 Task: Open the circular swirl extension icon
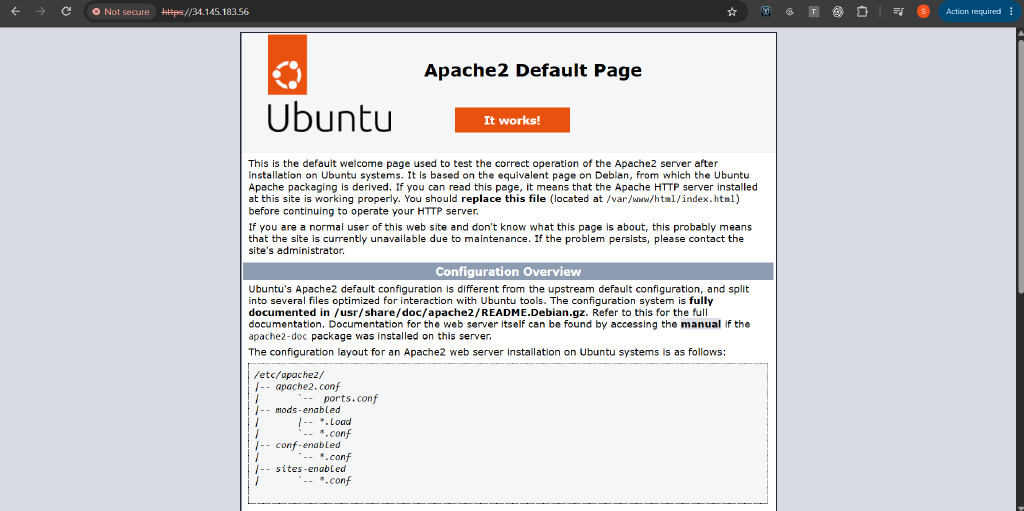(790, 12)
